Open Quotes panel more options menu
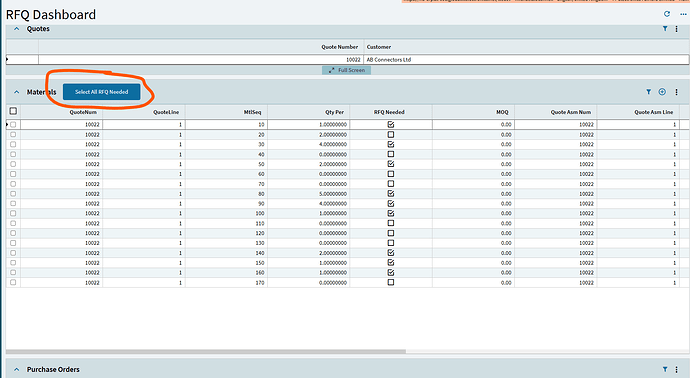Screen dimensions: 690x378 click(676, 29)
